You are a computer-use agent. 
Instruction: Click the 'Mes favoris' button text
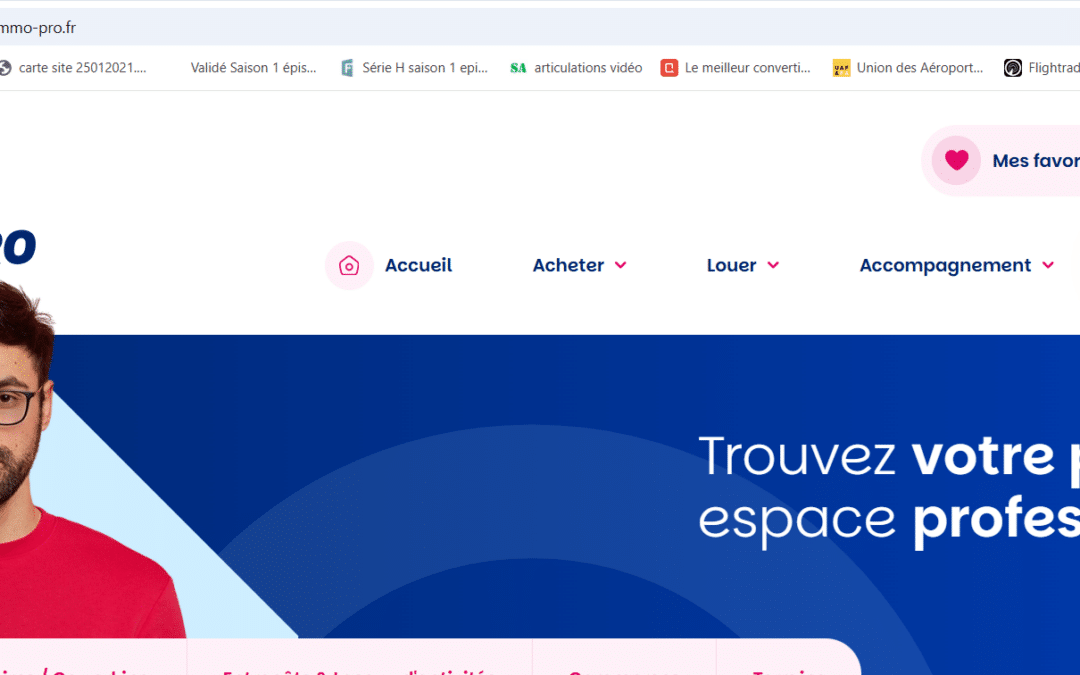[1035, 160]
